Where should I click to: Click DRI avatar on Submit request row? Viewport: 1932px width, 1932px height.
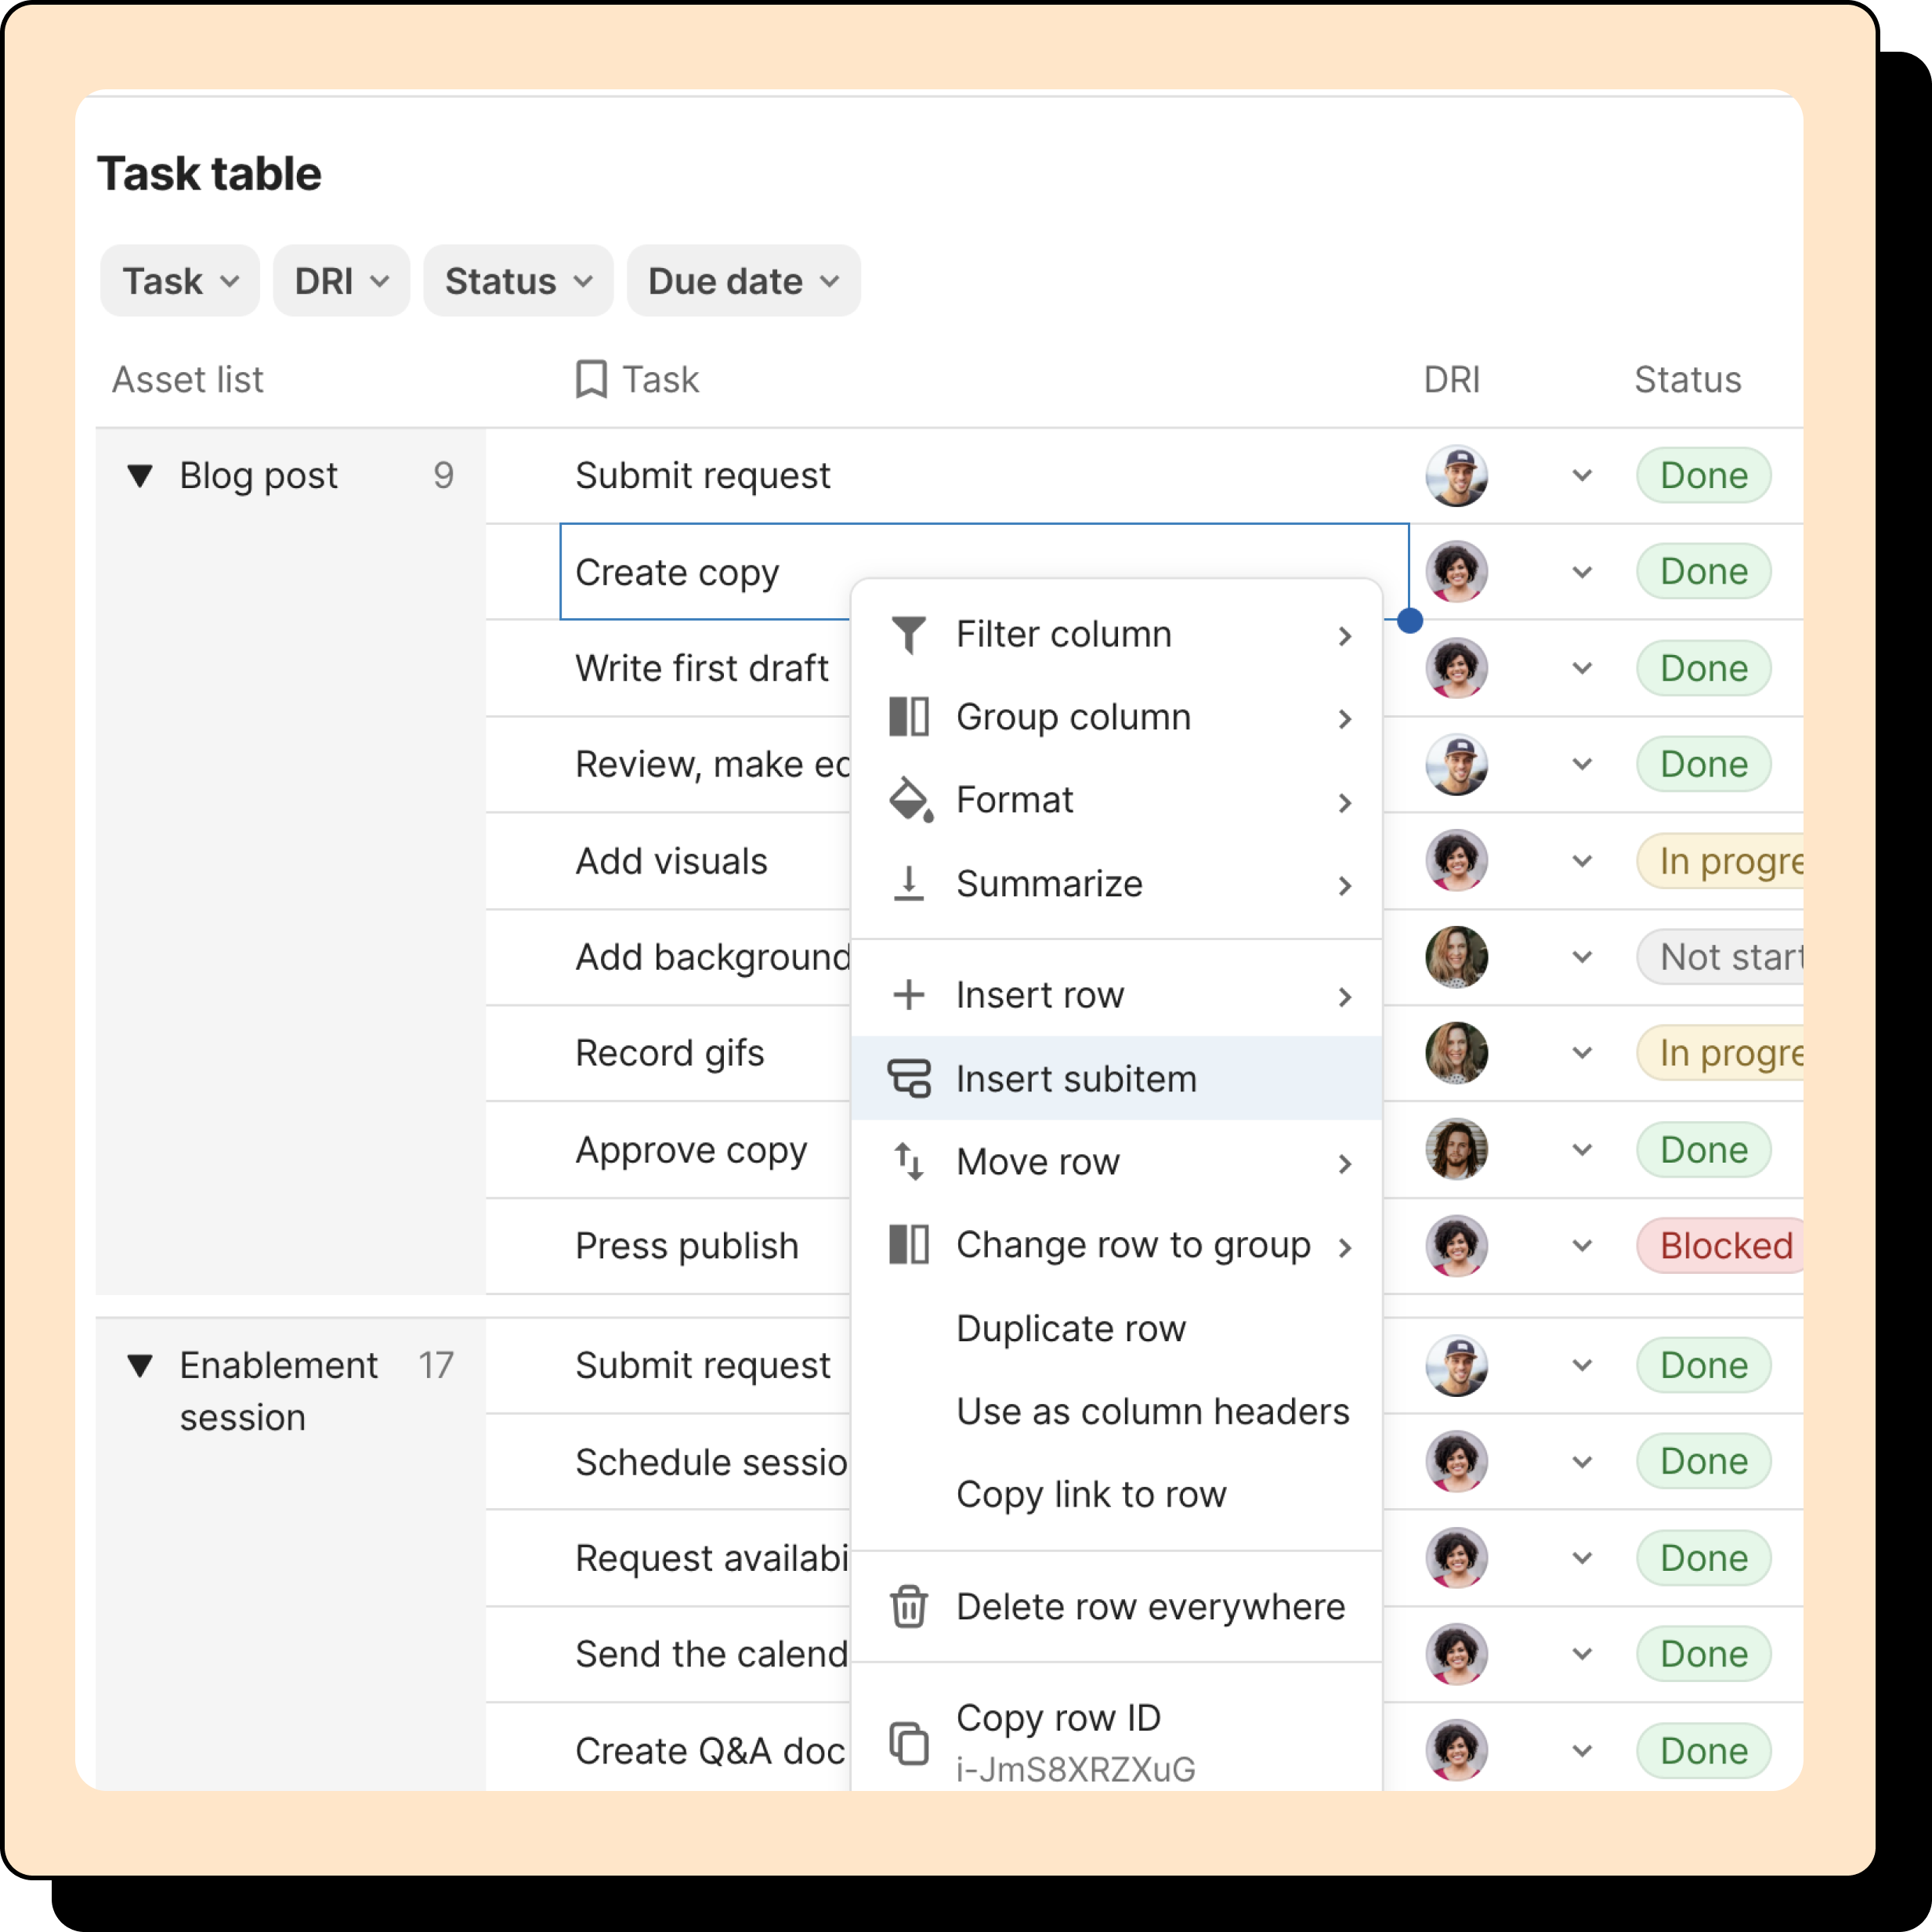tap(1456, 476)
